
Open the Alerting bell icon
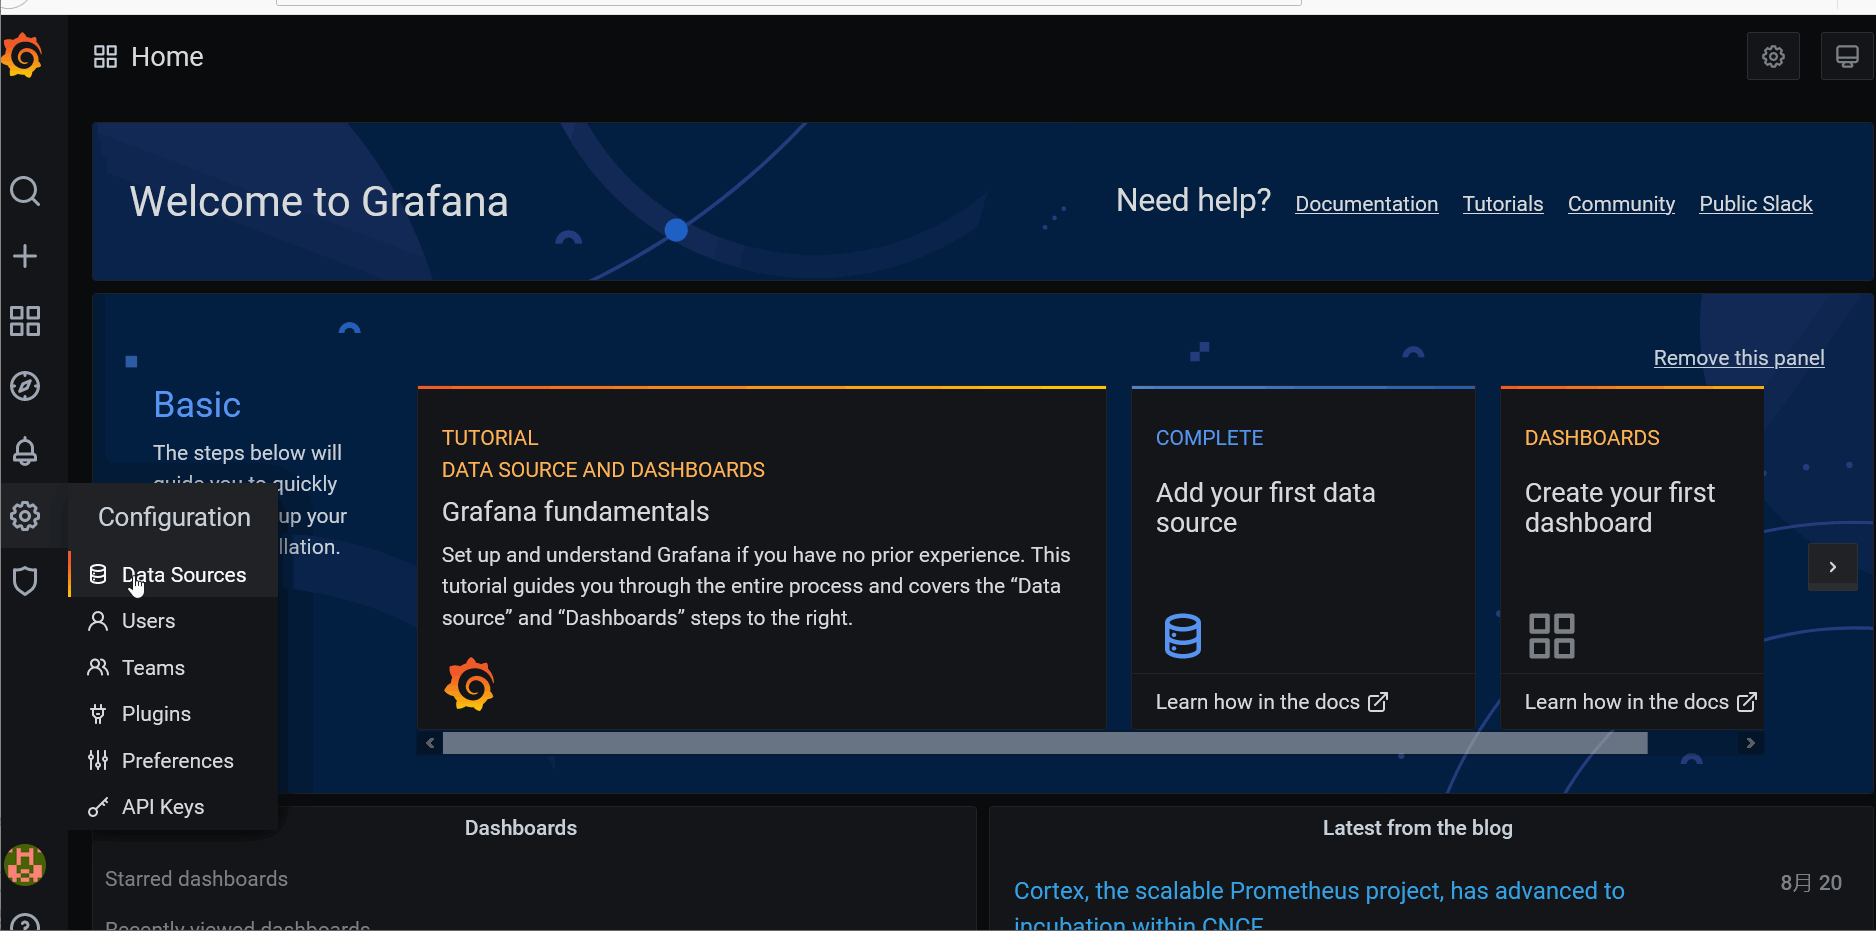pyautogui.click(x=25, y=451)
